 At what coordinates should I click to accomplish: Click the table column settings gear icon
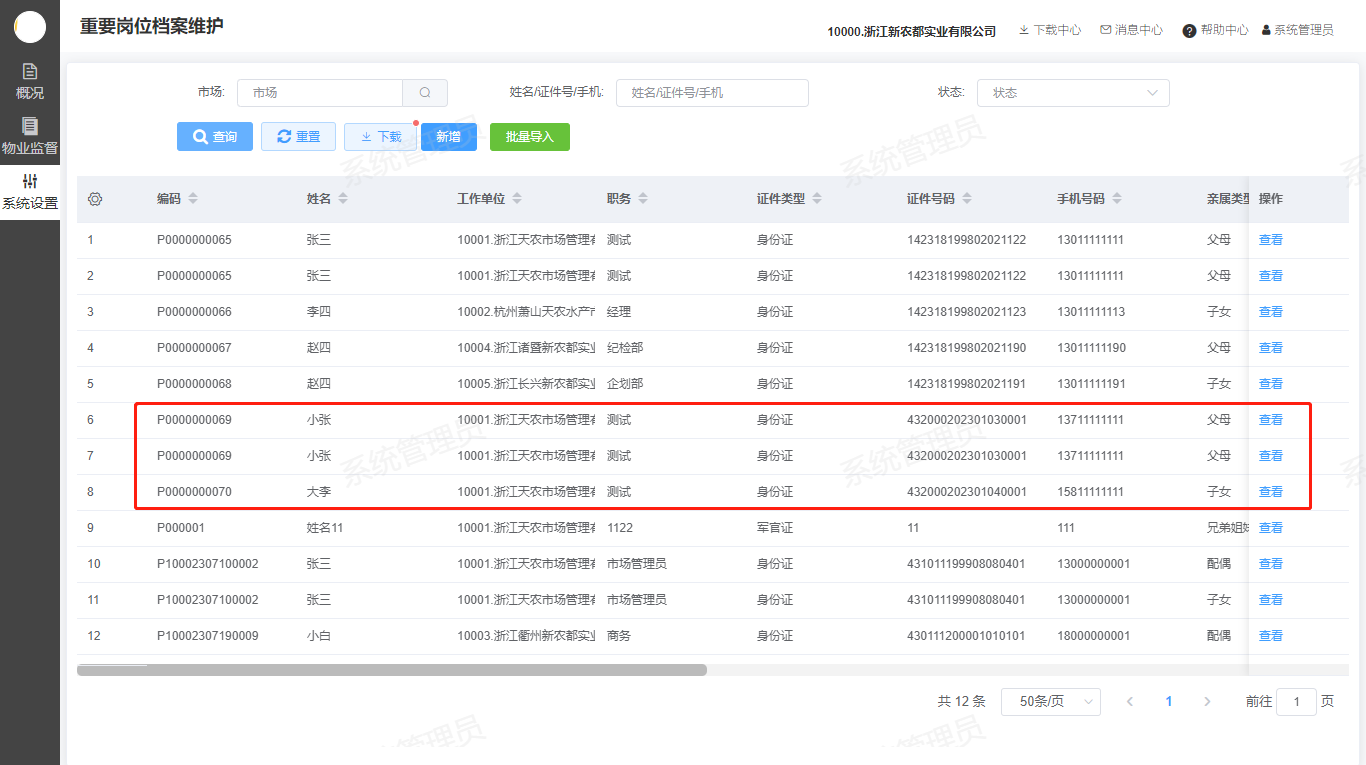[95, 199]
